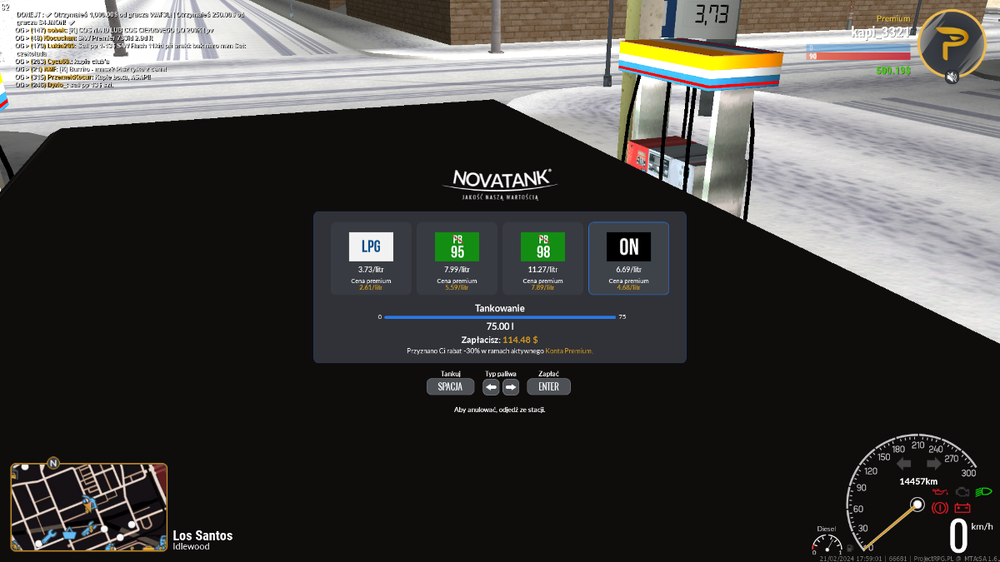Viewport: 1000px width, 562px height.
Task: Click the premium P coin avatar icon
Action: point(952,43)
